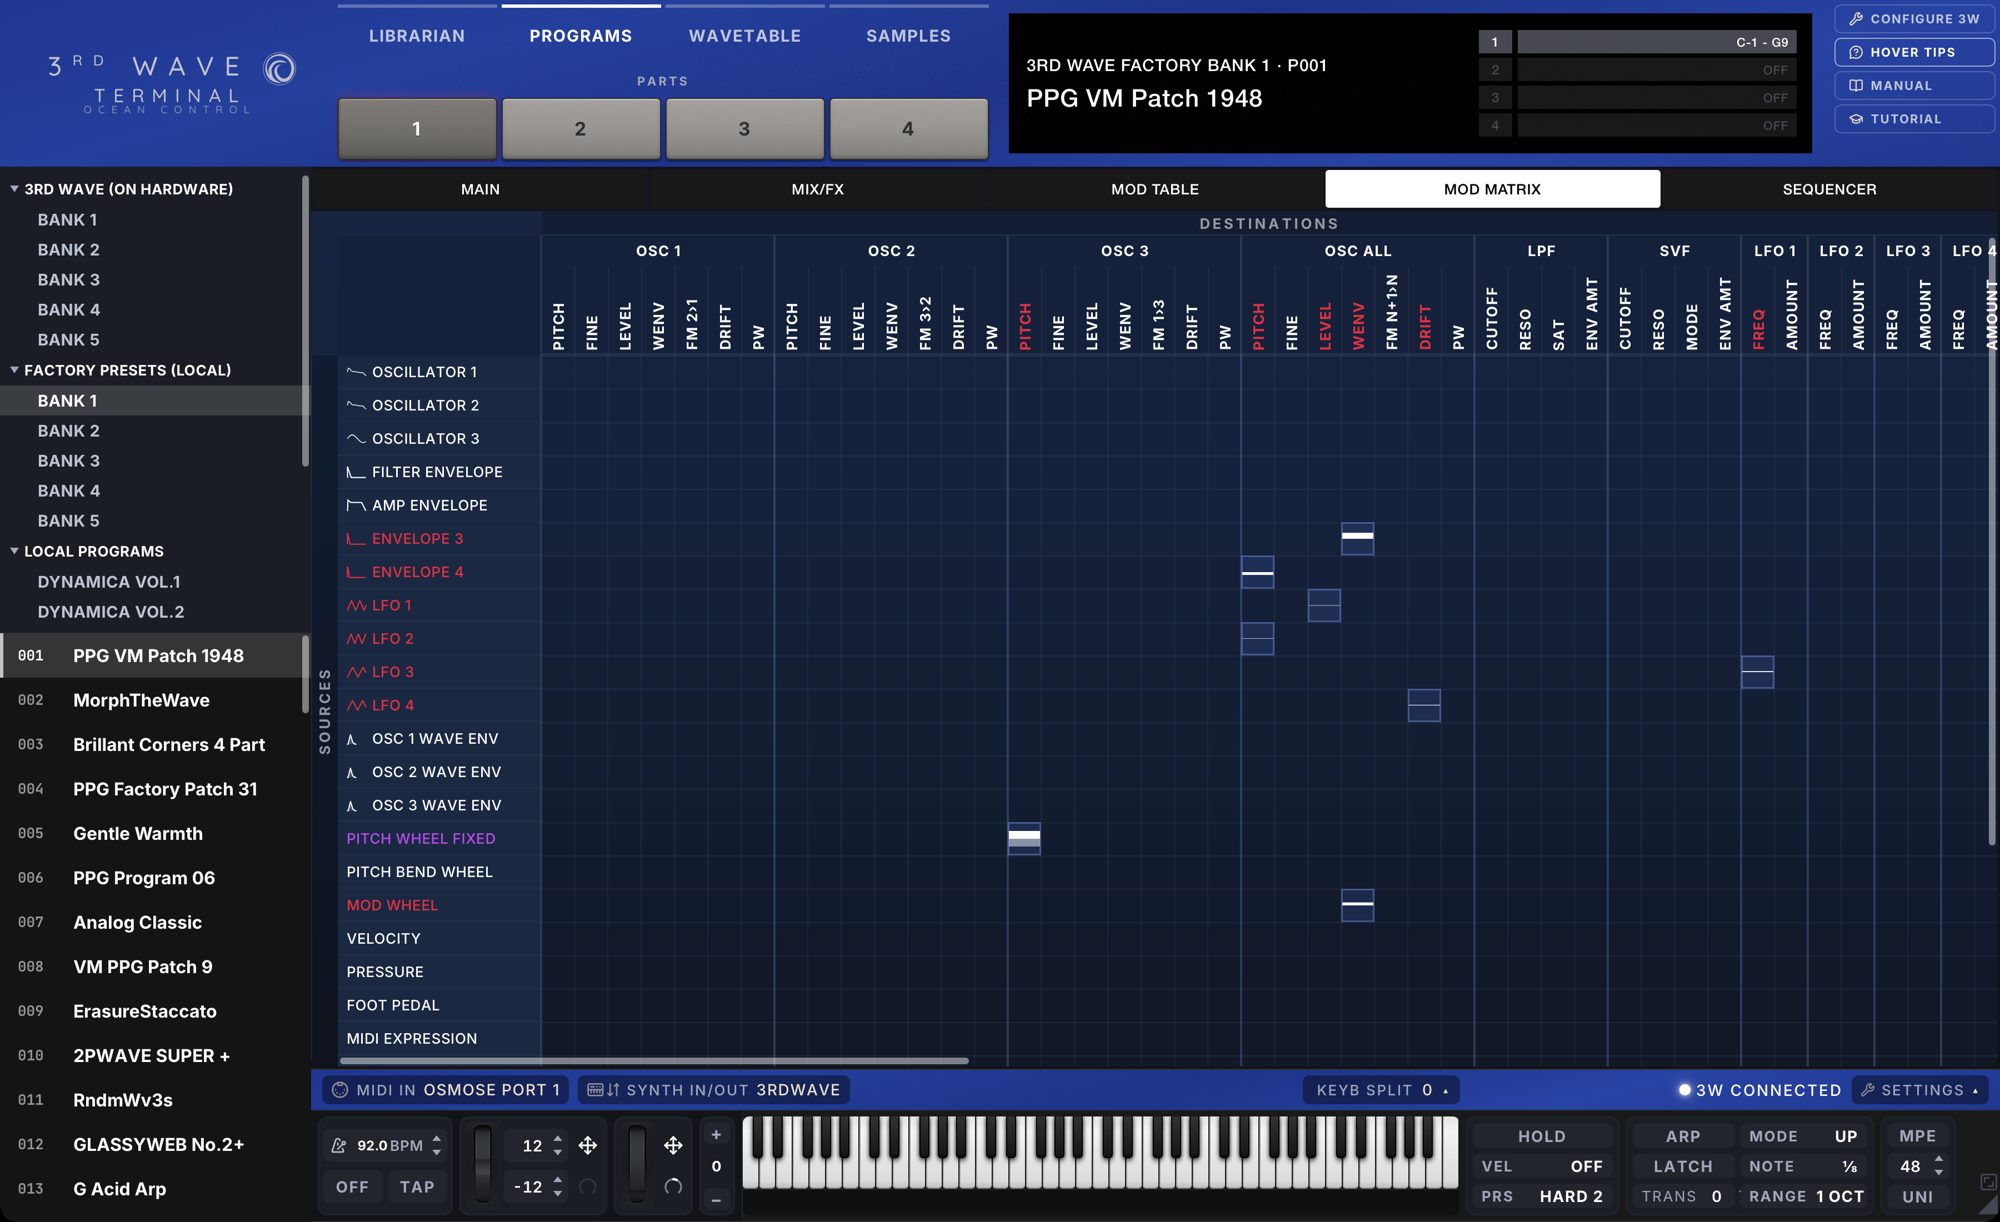Toggle the HOLD button
Viewport: 2000px width, 1222px height.
tap(1542, 1136)
